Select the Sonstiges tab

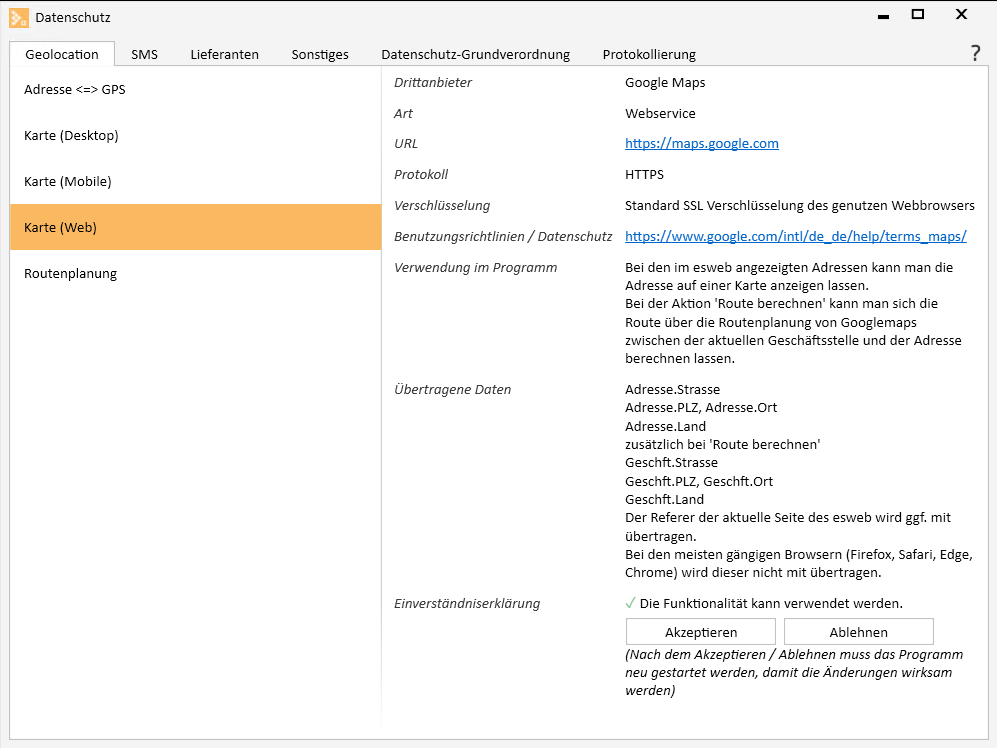point(320,54)
